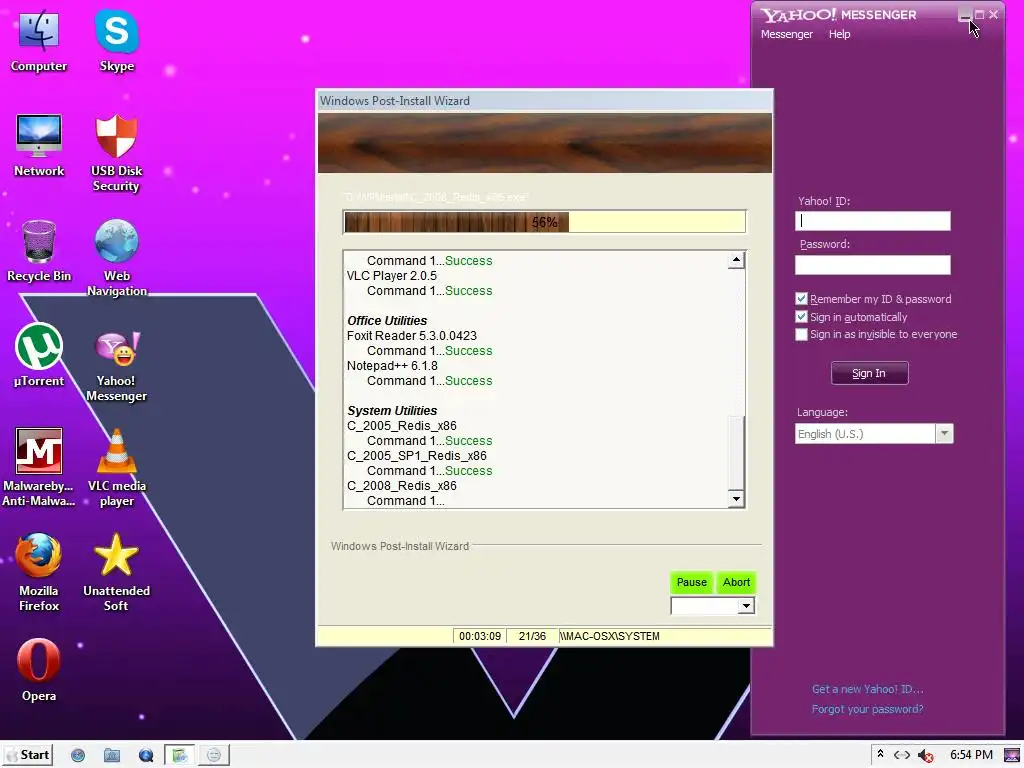Click the Pause button in wizard
Screen dimensions: 1024x768
point(692,582)
